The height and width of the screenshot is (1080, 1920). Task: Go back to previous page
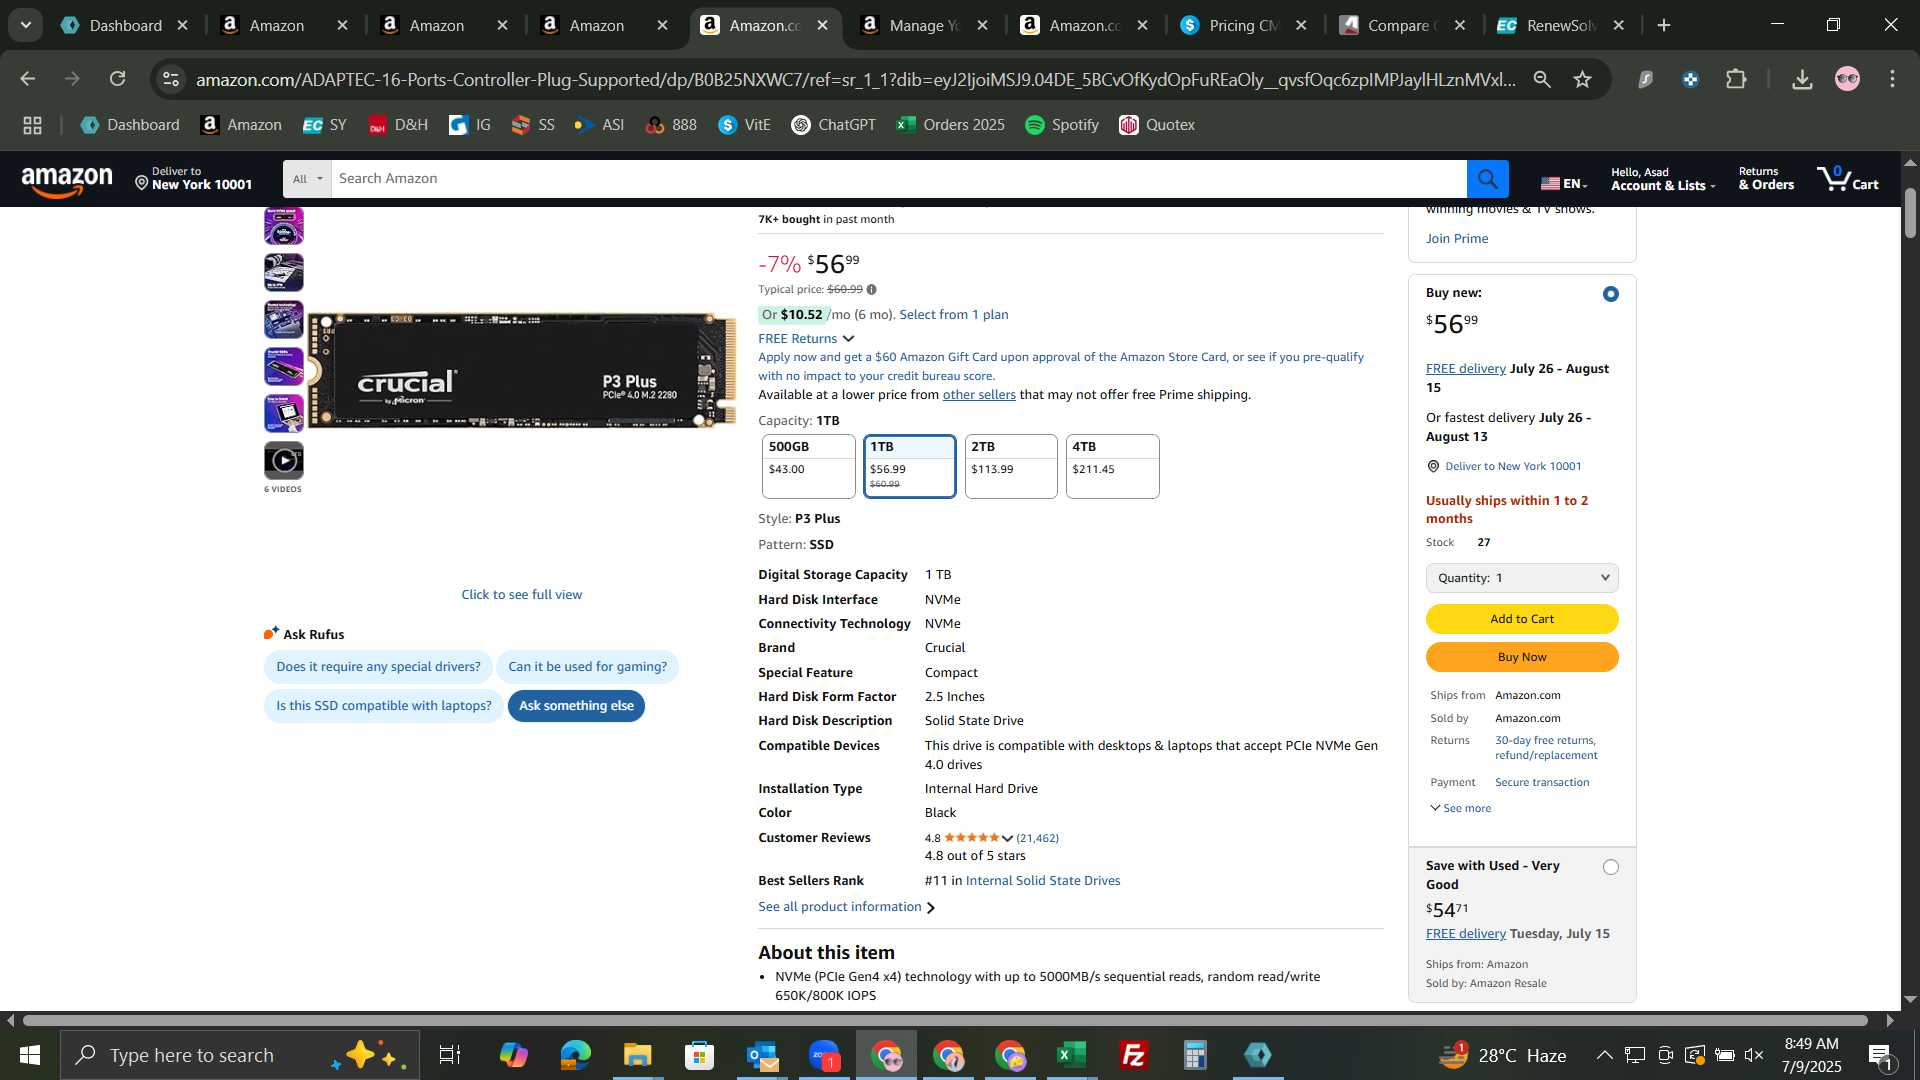pyautogui.click(x=28, y=79)
